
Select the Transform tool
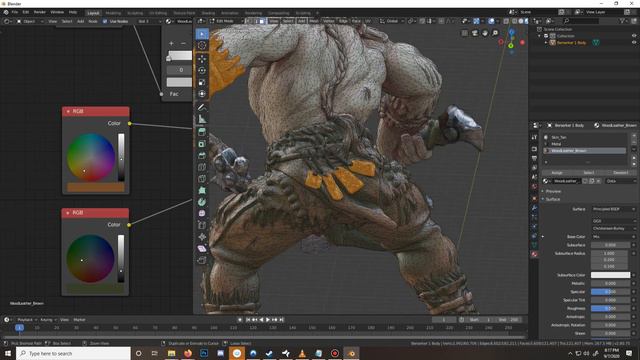click(x=202, y=94)
